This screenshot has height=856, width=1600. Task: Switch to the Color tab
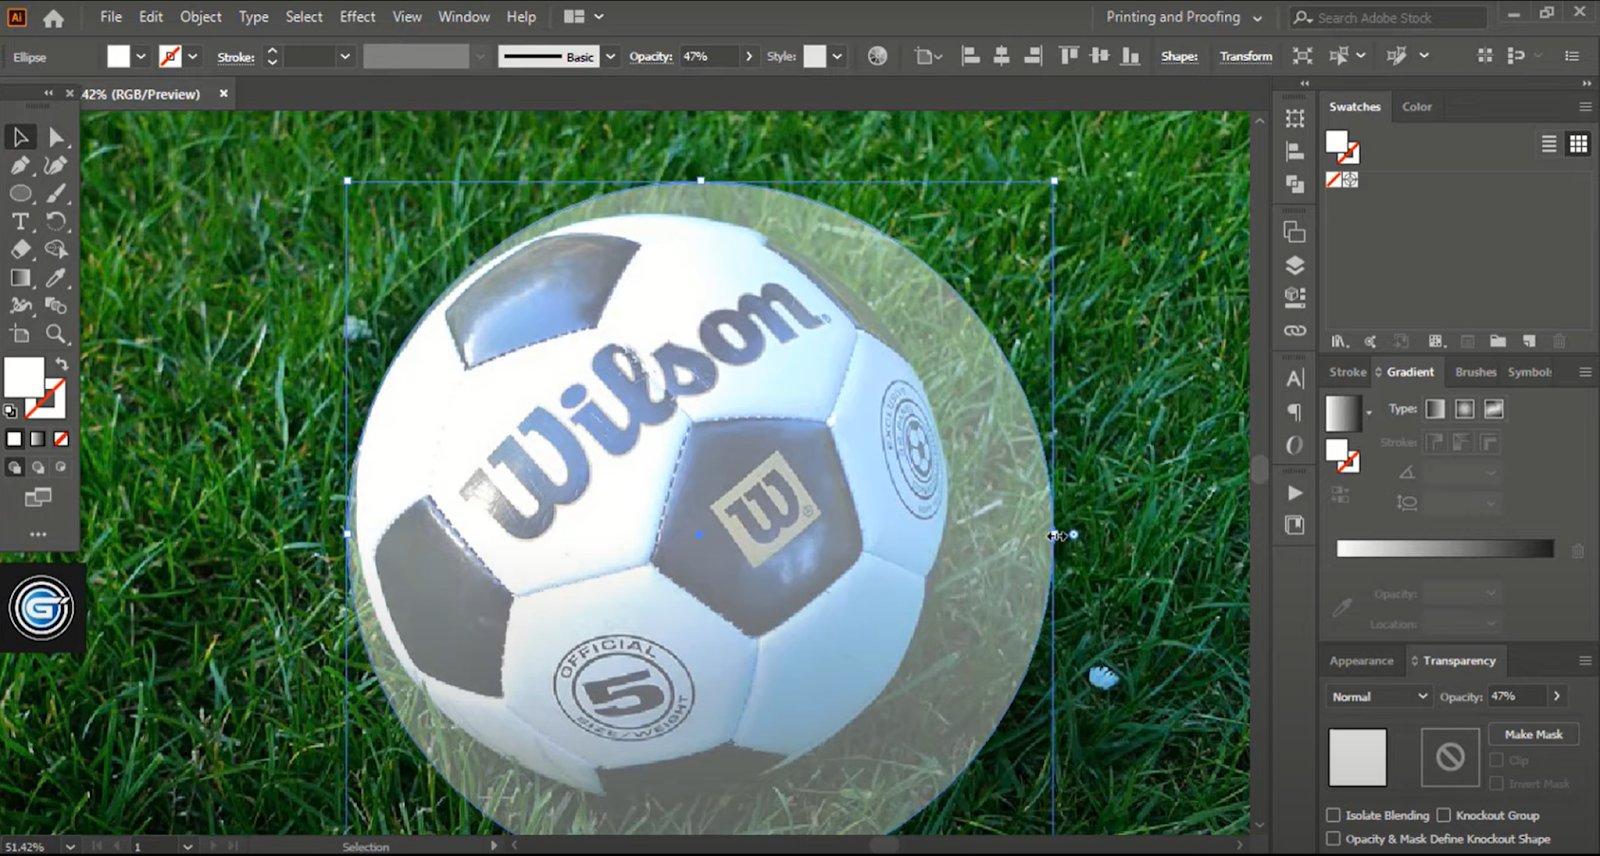click(x=1416, y=107)
